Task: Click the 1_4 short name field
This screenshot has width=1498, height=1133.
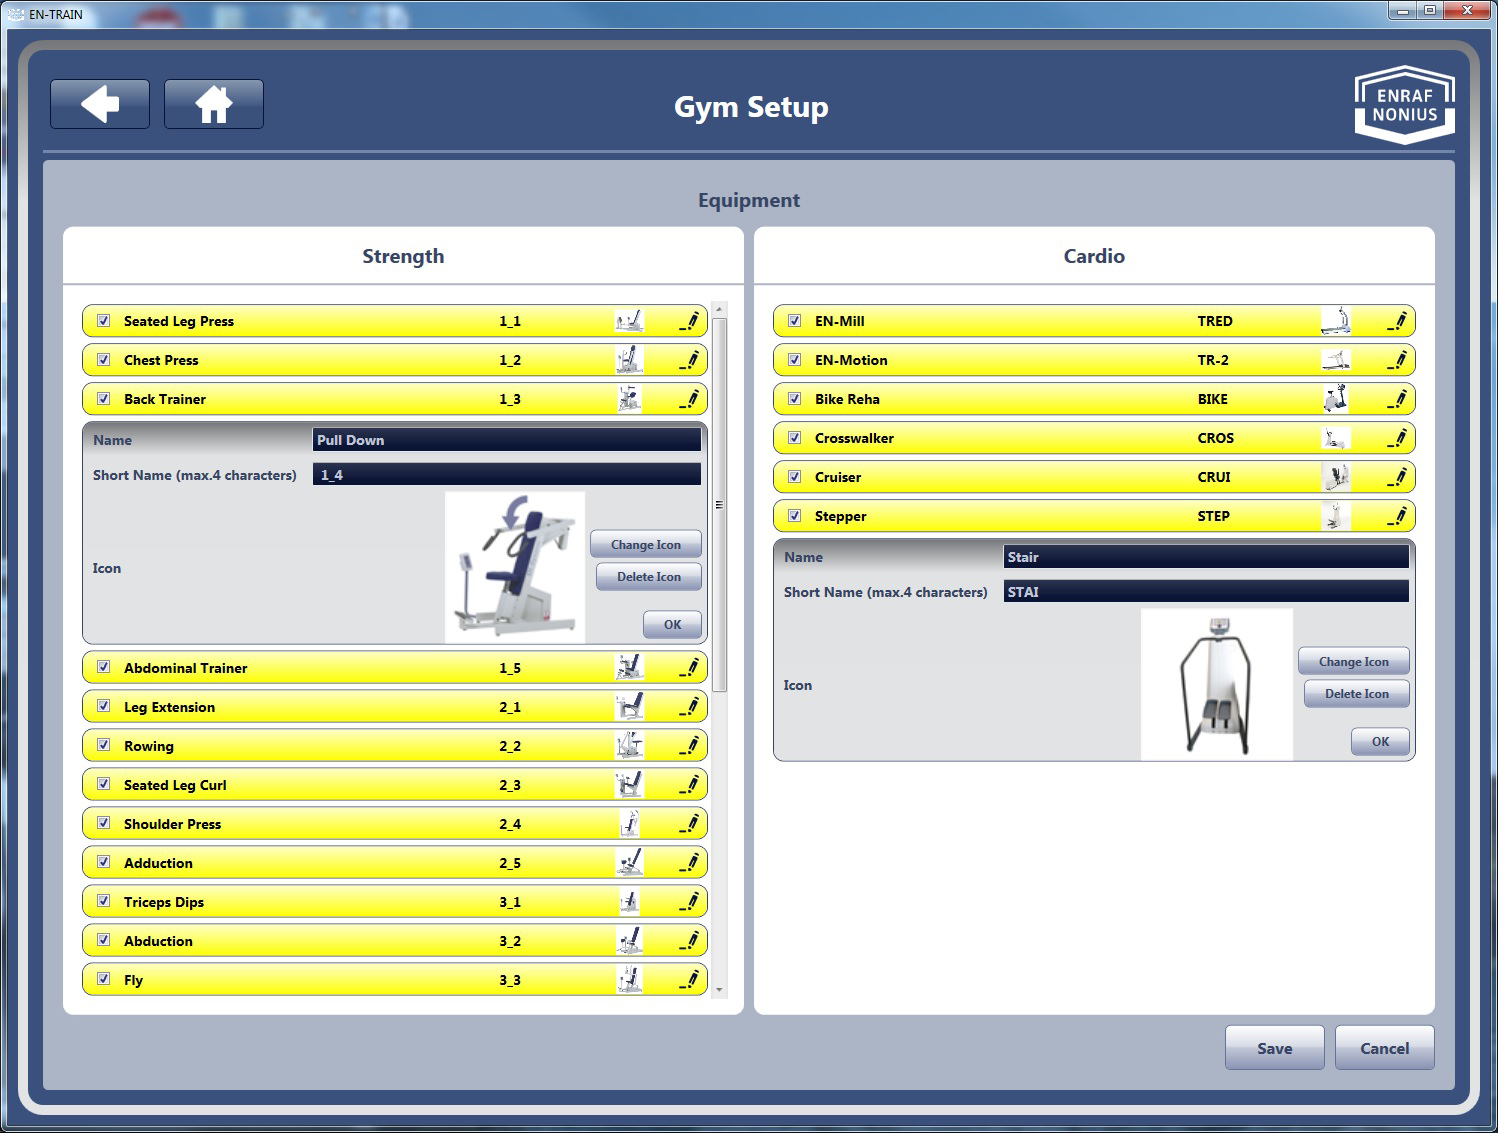Action: tap(507, 475)
